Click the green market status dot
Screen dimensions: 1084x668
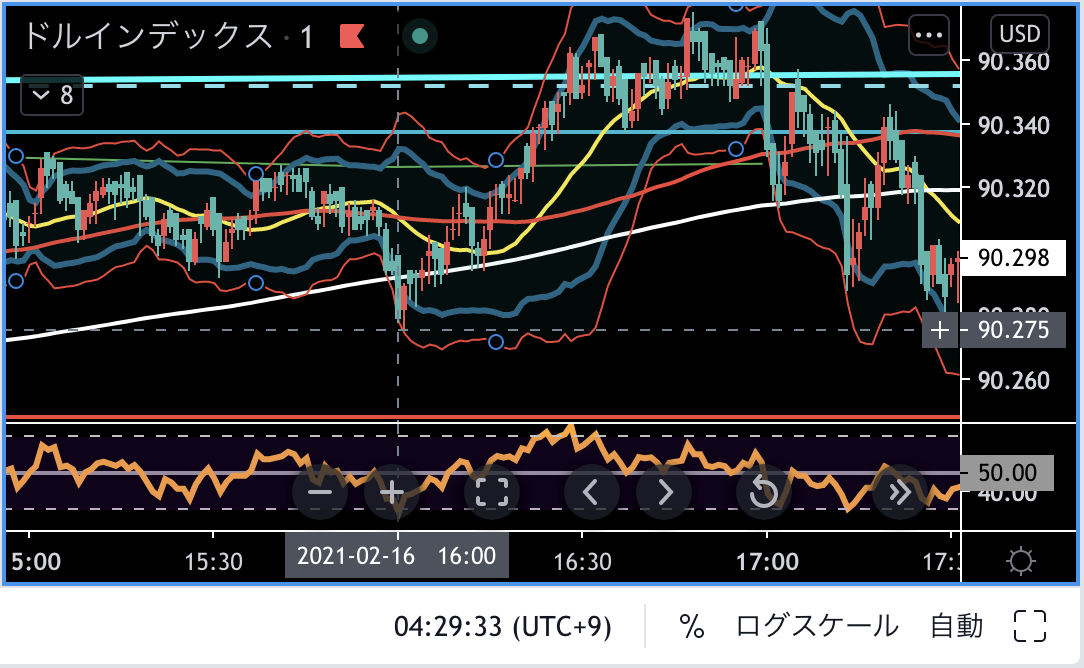[x=421, y=37]
